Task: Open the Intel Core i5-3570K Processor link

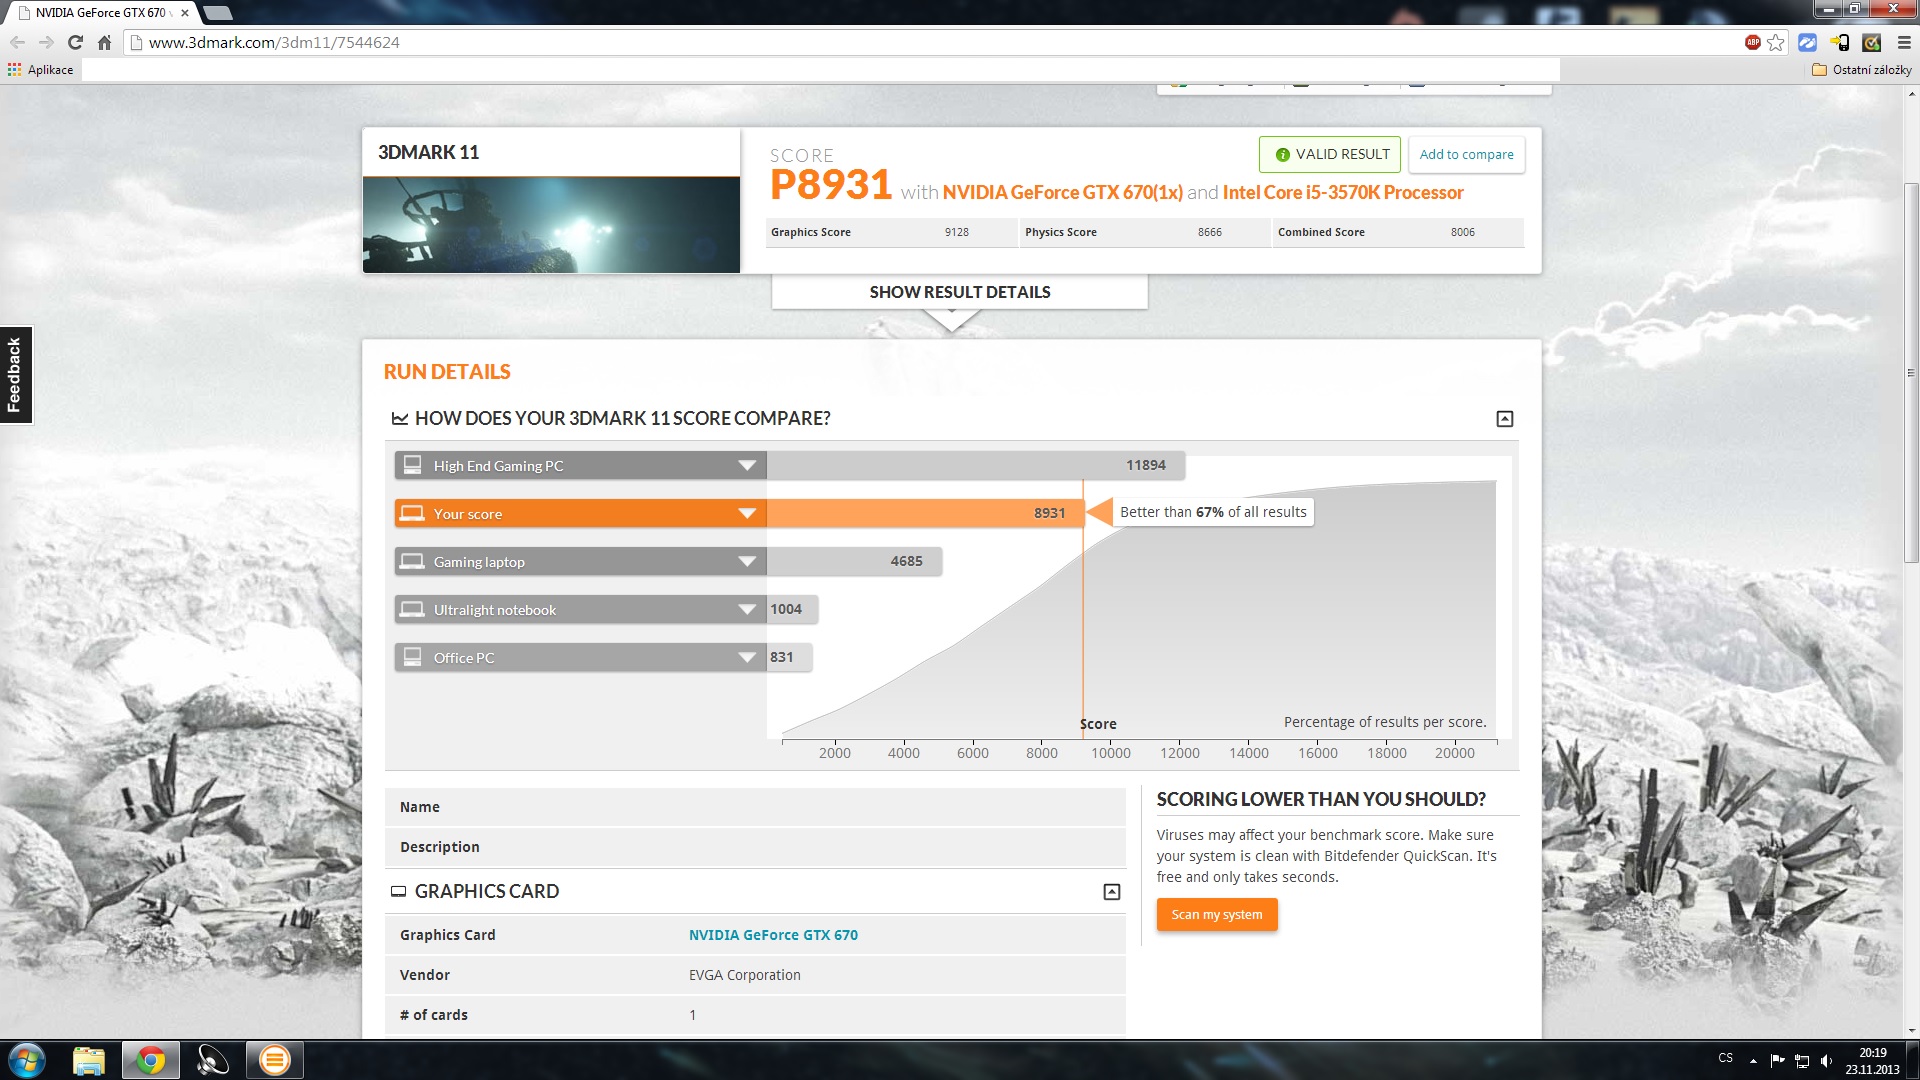Action: [x=1342, y=192]
